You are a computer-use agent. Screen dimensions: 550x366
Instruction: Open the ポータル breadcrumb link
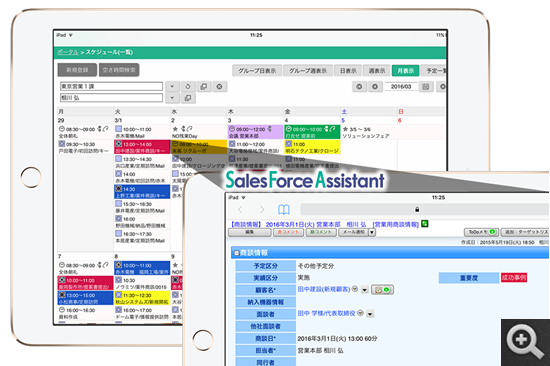coord(68,52)
